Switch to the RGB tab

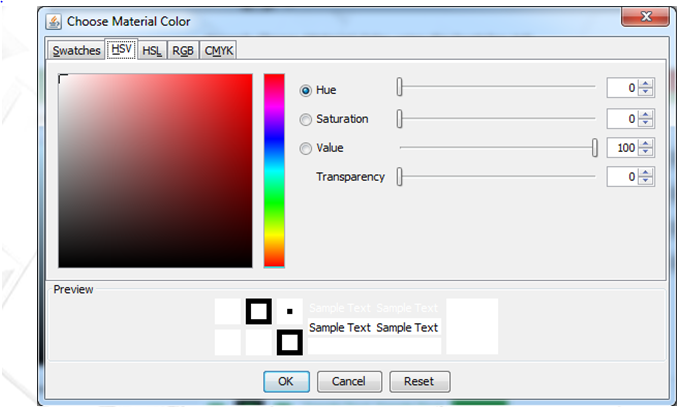tap(183, 50)
